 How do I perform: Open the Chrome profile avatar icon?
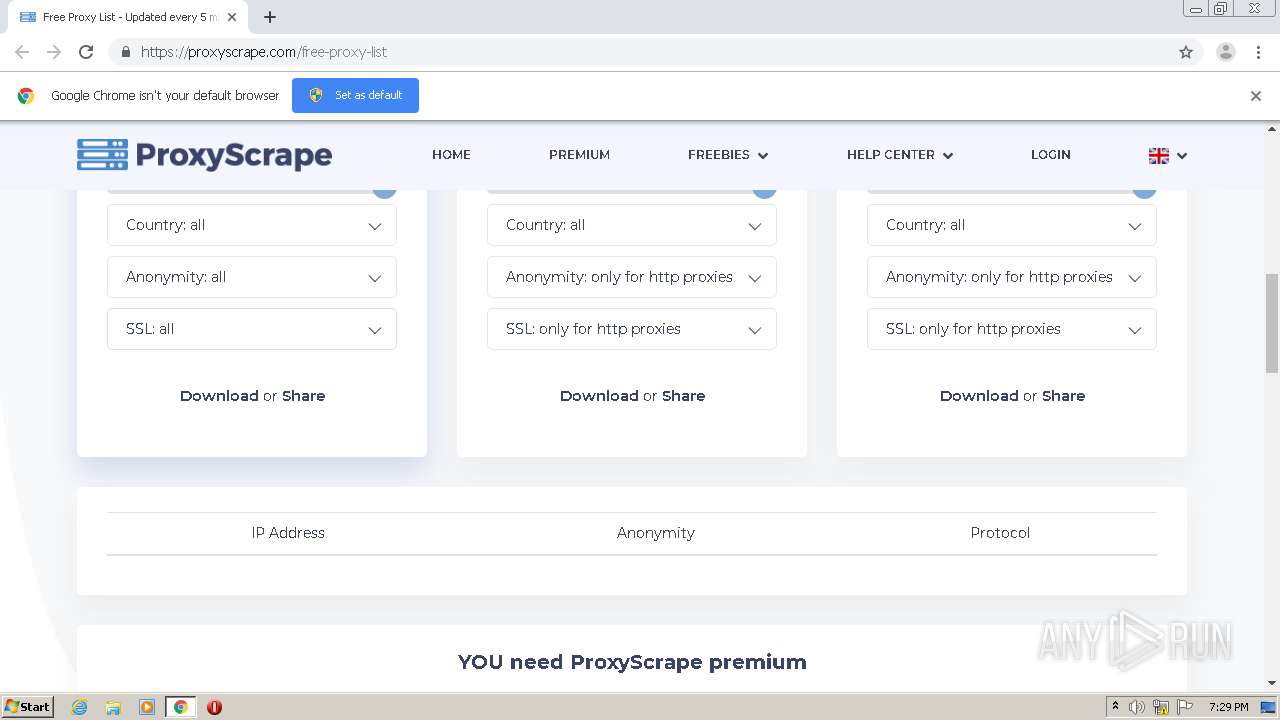pos(1225,52)
